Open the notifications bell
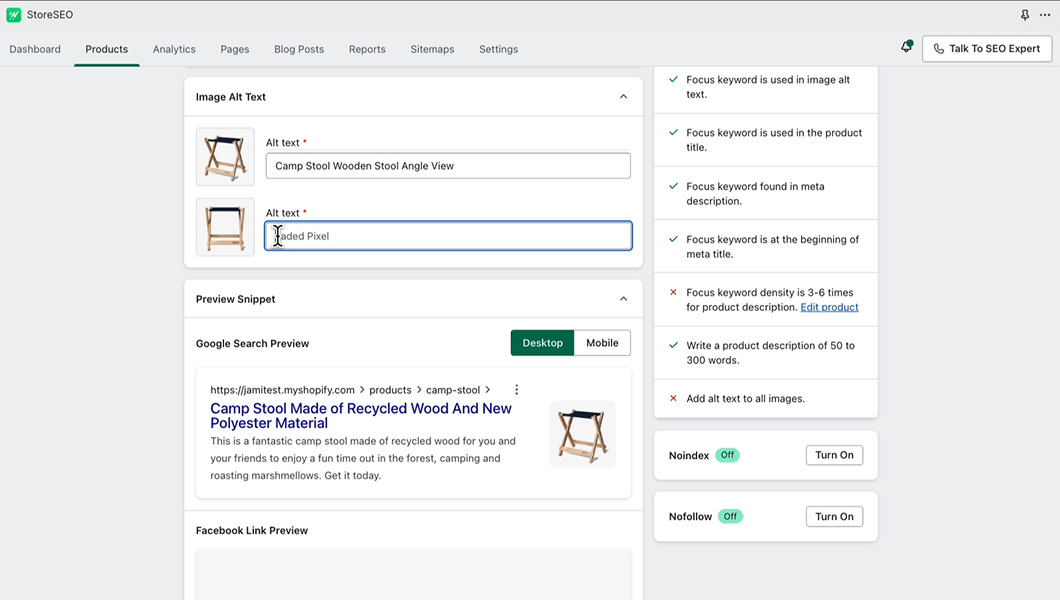 [x=906, y=48]
